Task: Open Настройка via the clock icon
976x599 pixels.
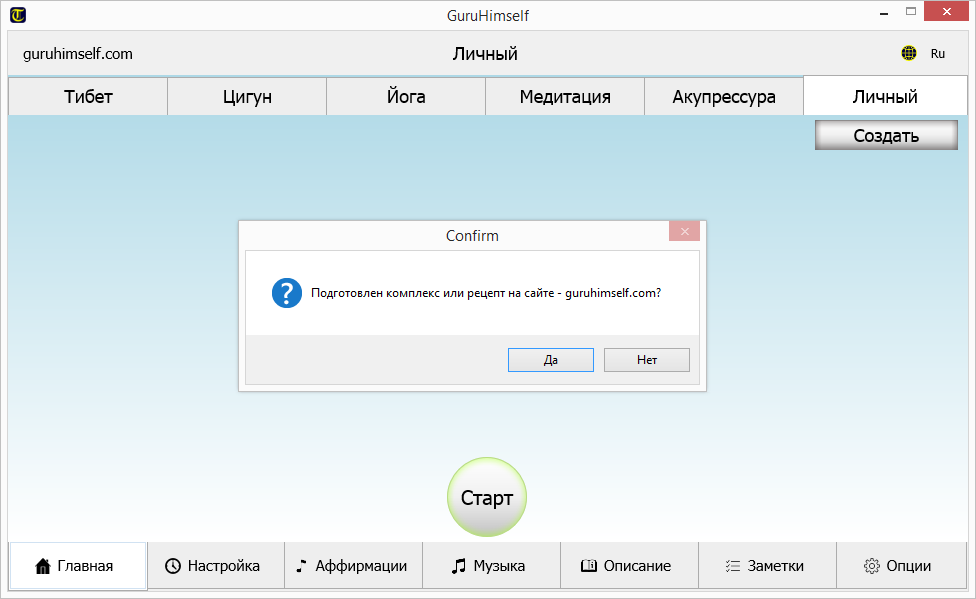Action: [173, 566]
